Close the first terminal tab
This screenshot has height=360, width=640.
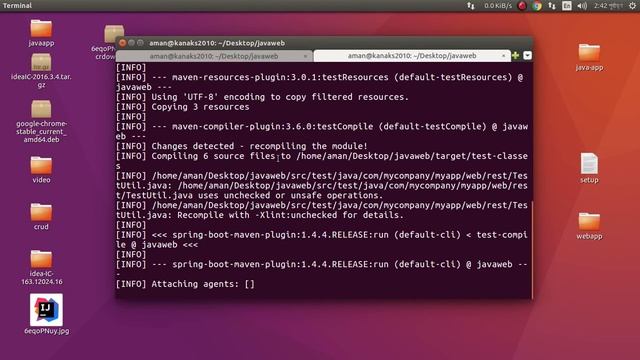click(x=305, y=56)
